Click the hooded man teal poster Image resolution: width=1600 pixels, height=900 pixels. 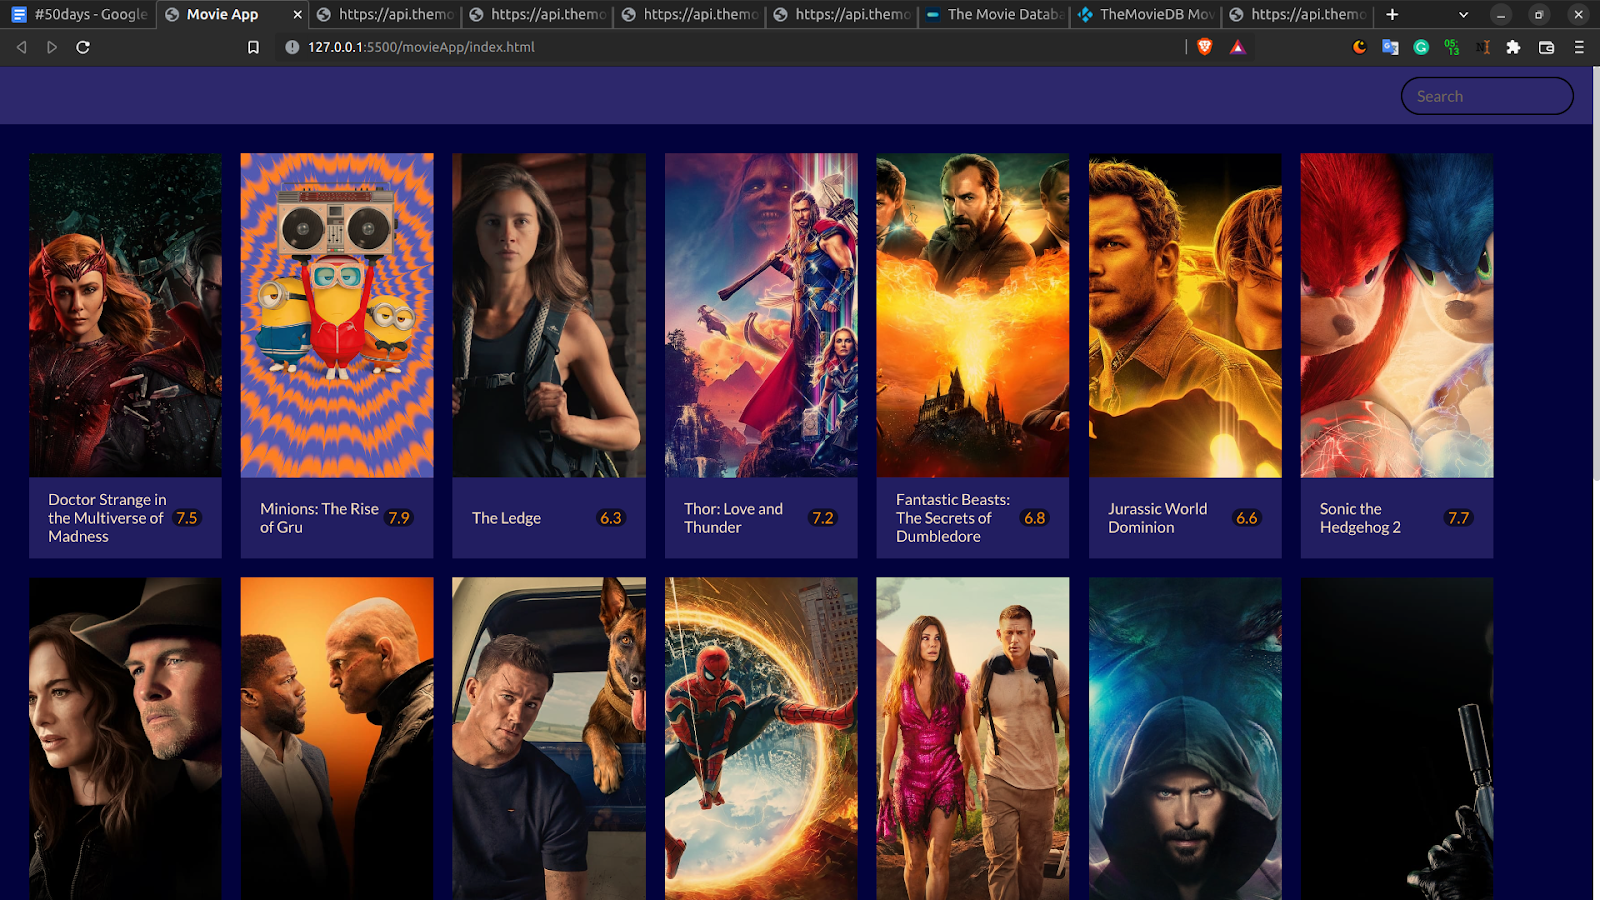pyautogui.click(x=1185, y=738)
